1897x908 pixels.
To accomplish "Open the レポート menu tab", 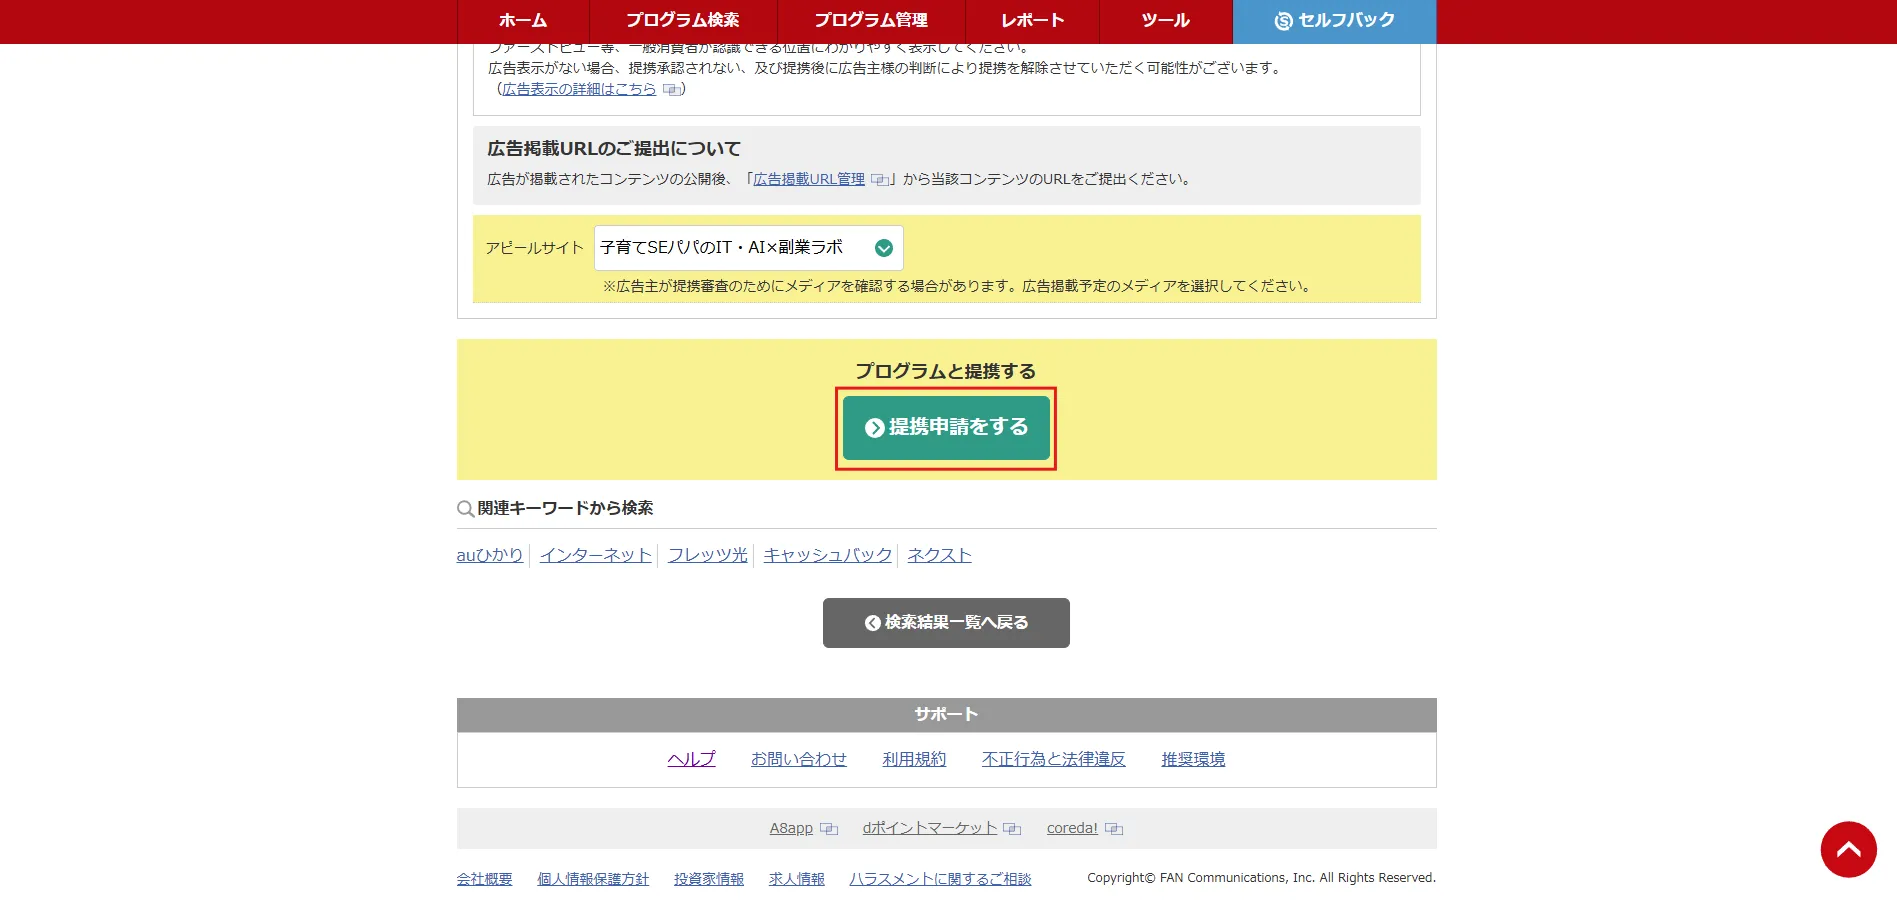I will pyautogui.click(x=1033, y=21).
